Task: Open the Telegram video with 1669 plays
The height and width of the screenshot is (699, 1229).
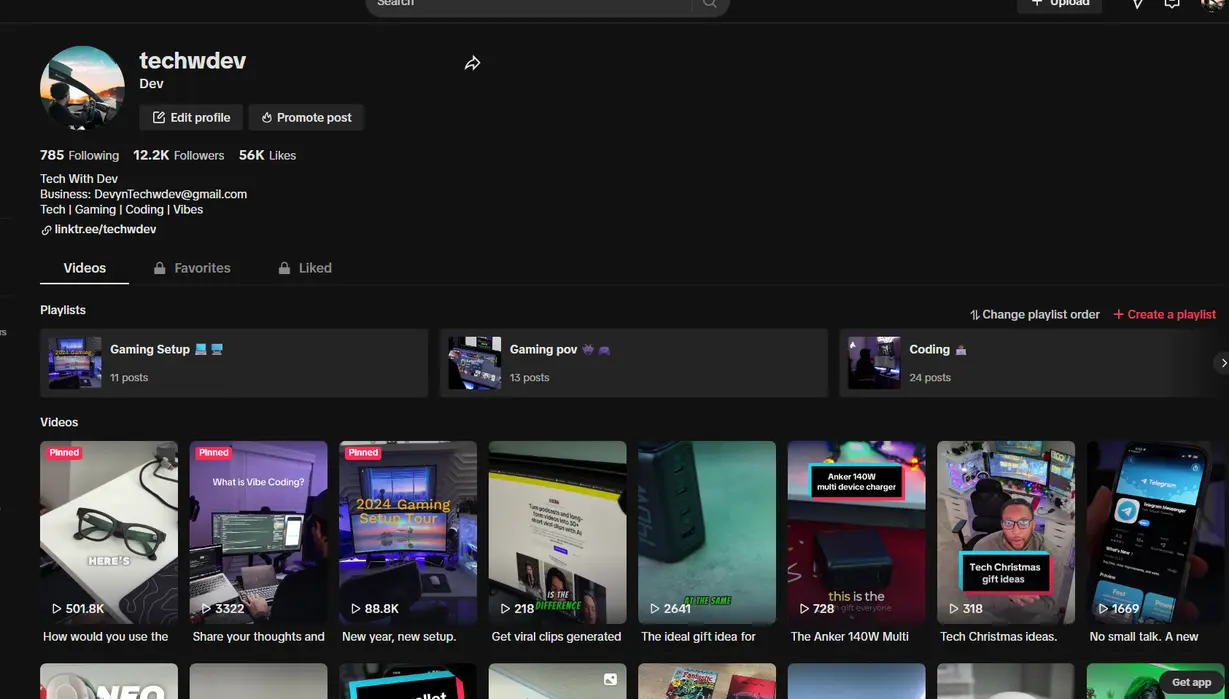Action: point(1156,533)
